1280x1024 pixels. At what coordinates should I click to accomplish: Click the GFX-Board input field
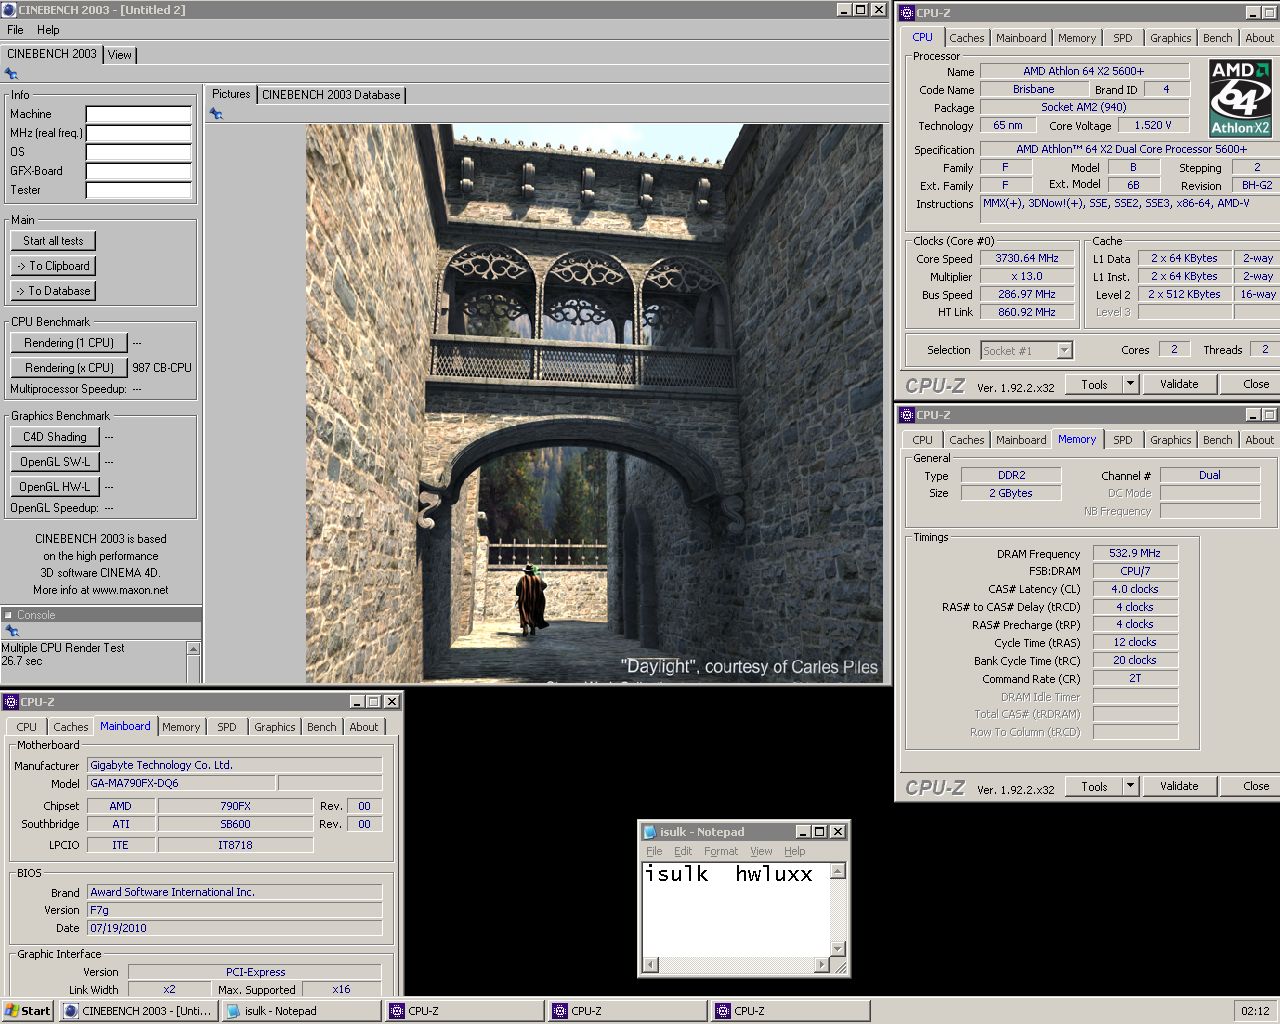(x=138, y=171)
